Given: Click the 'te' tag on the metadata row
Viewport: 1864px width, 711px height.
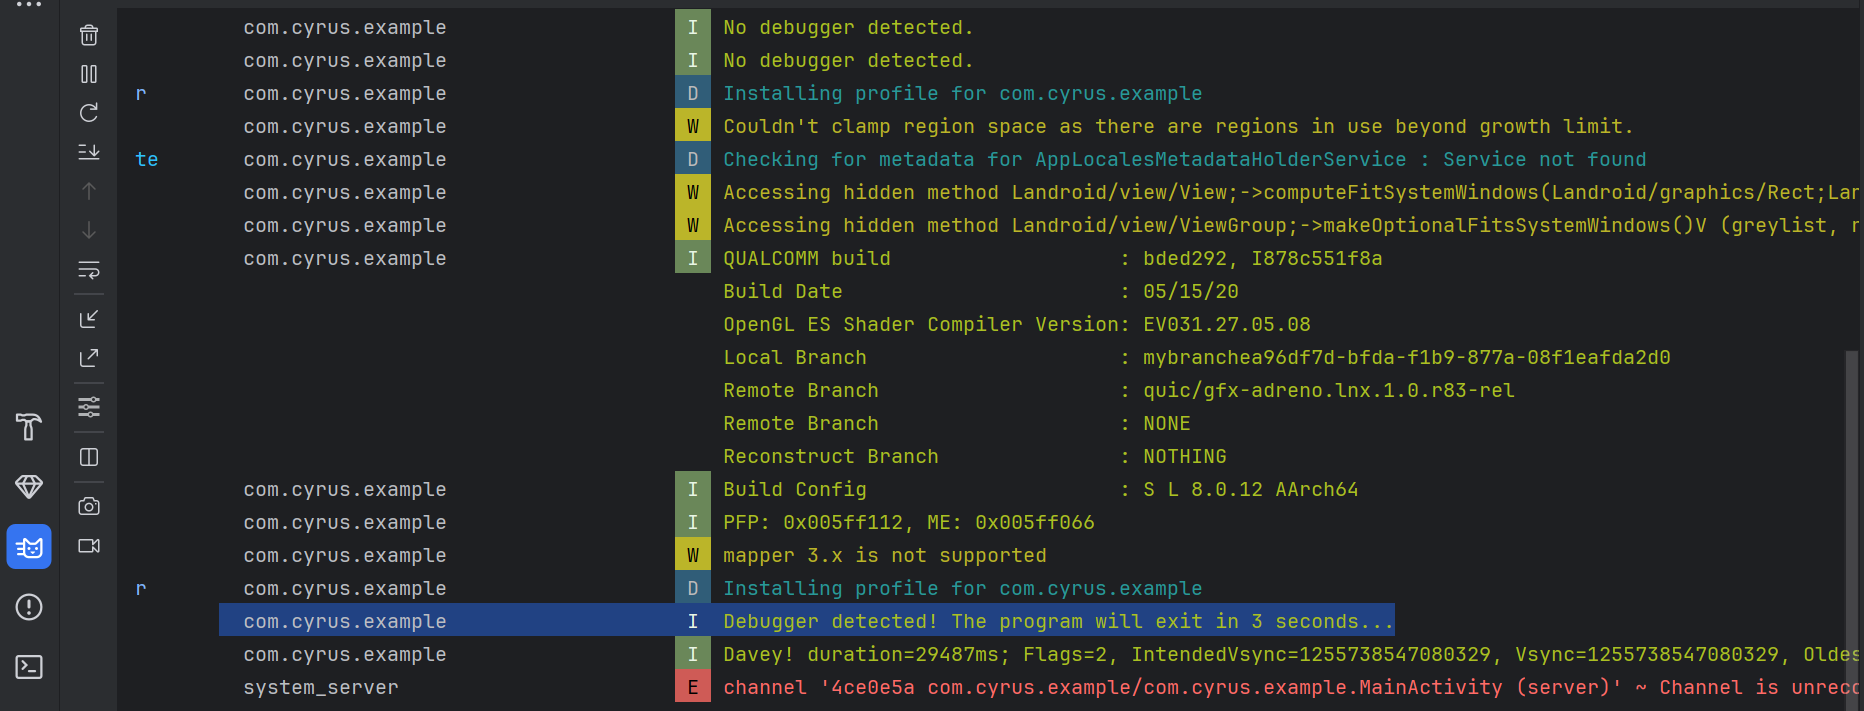Looking at the screenshot, I should click(x=146, y=159).
